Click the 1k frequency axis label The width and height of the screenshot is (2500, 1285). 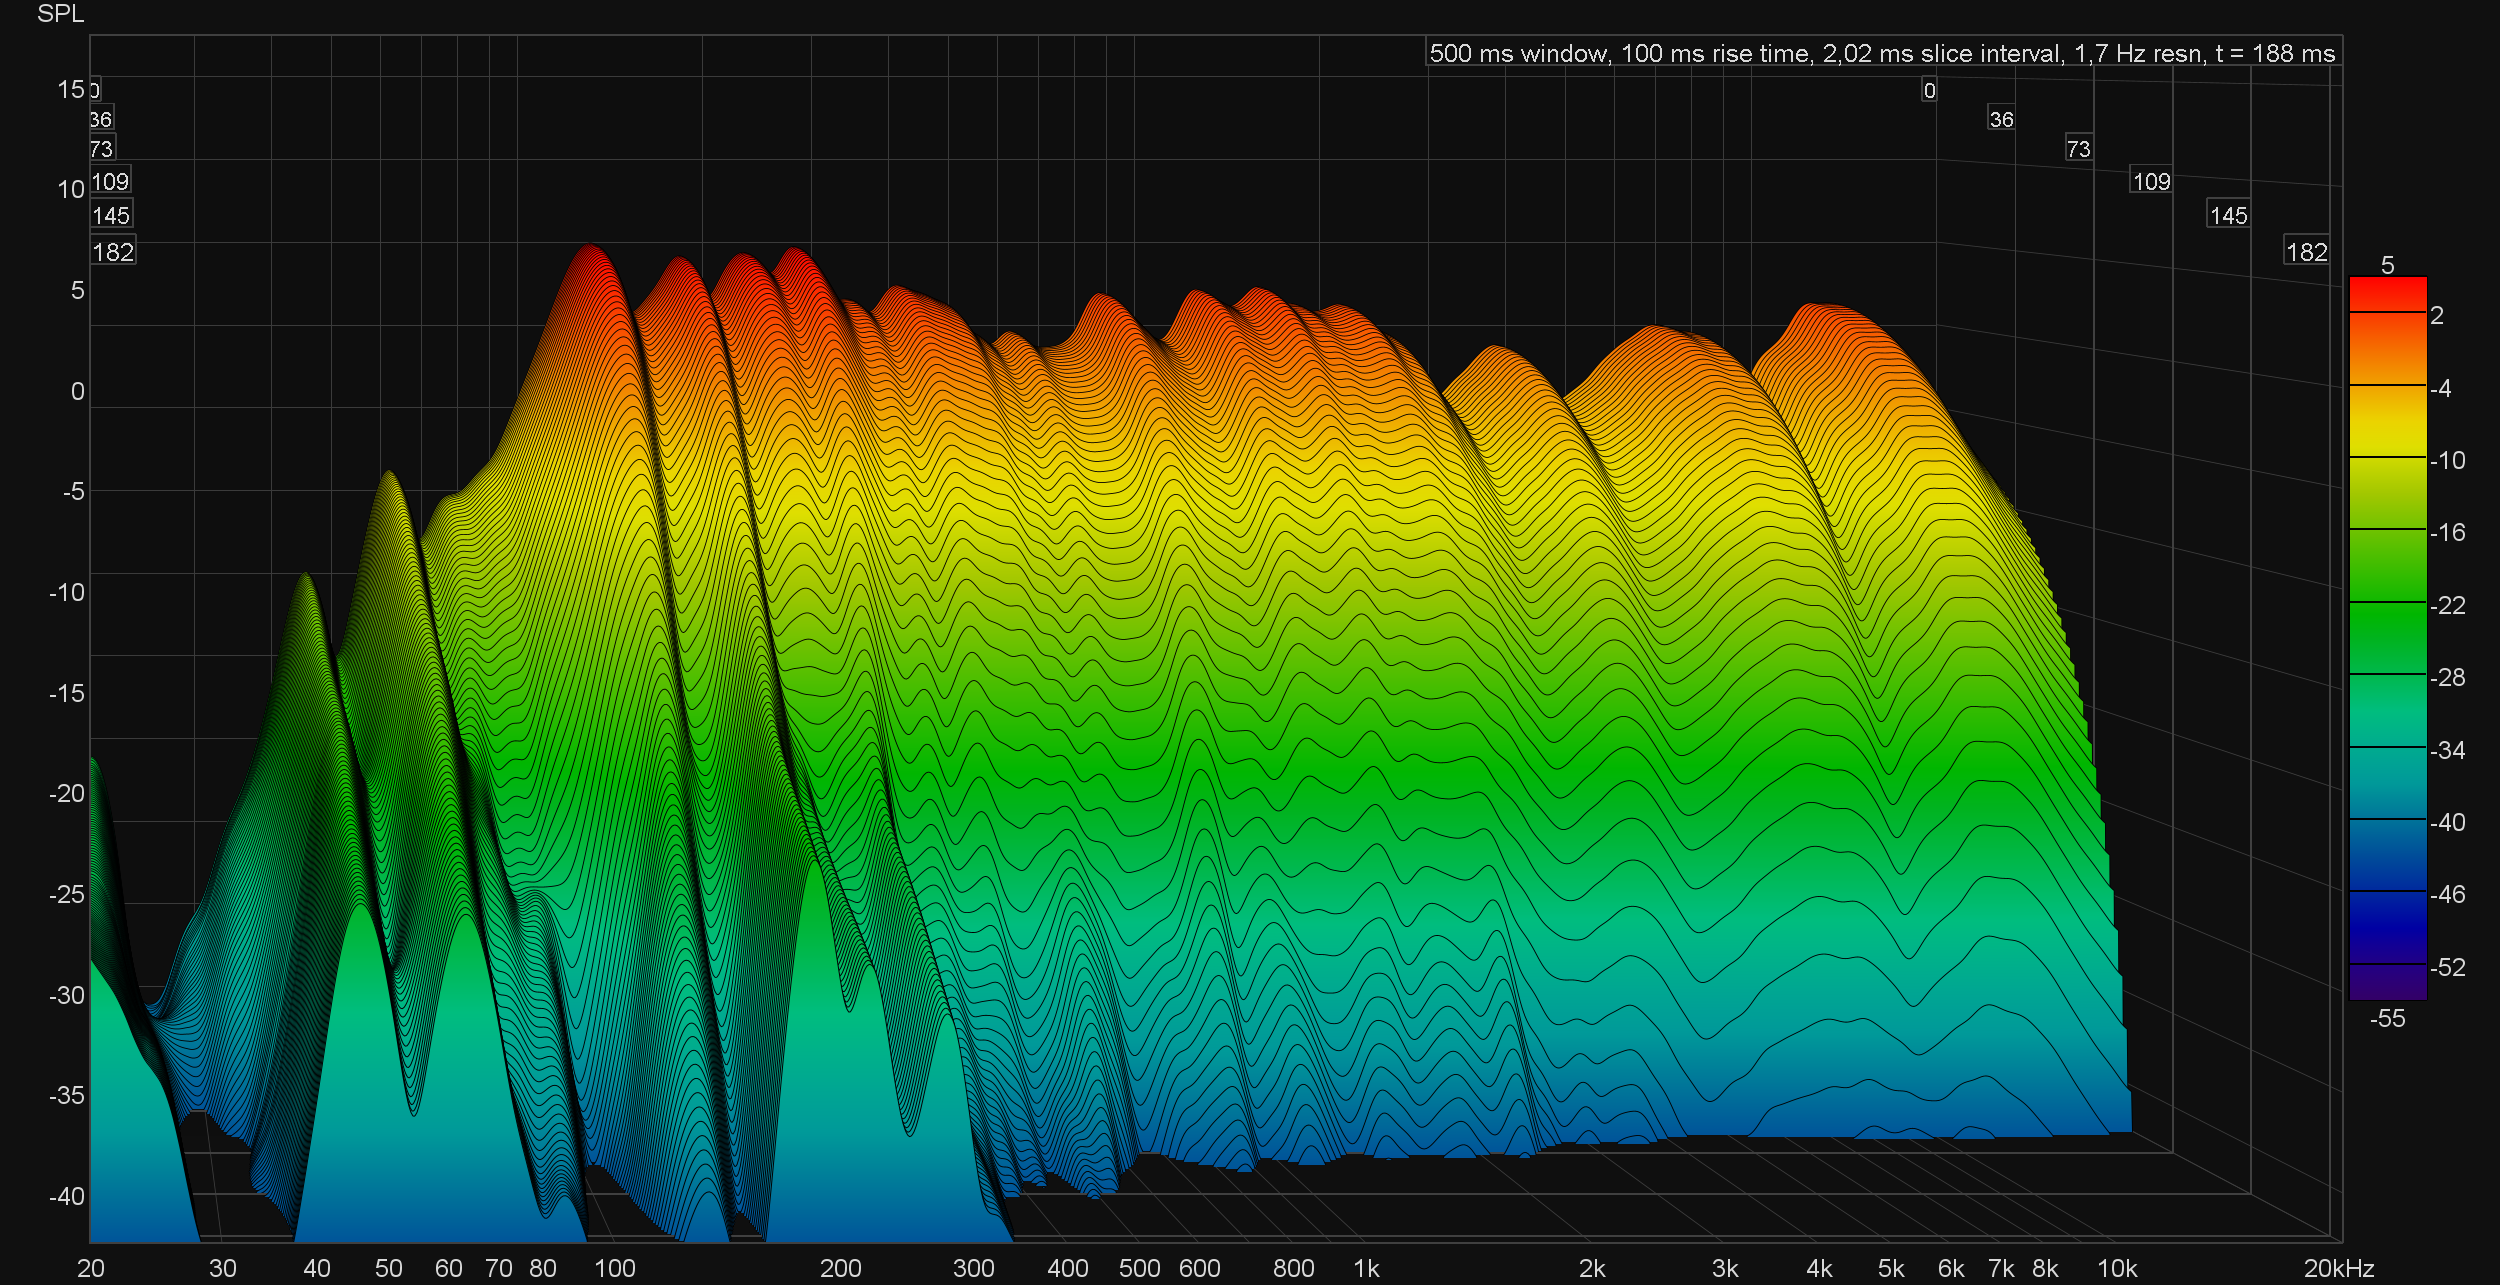1366,1268
